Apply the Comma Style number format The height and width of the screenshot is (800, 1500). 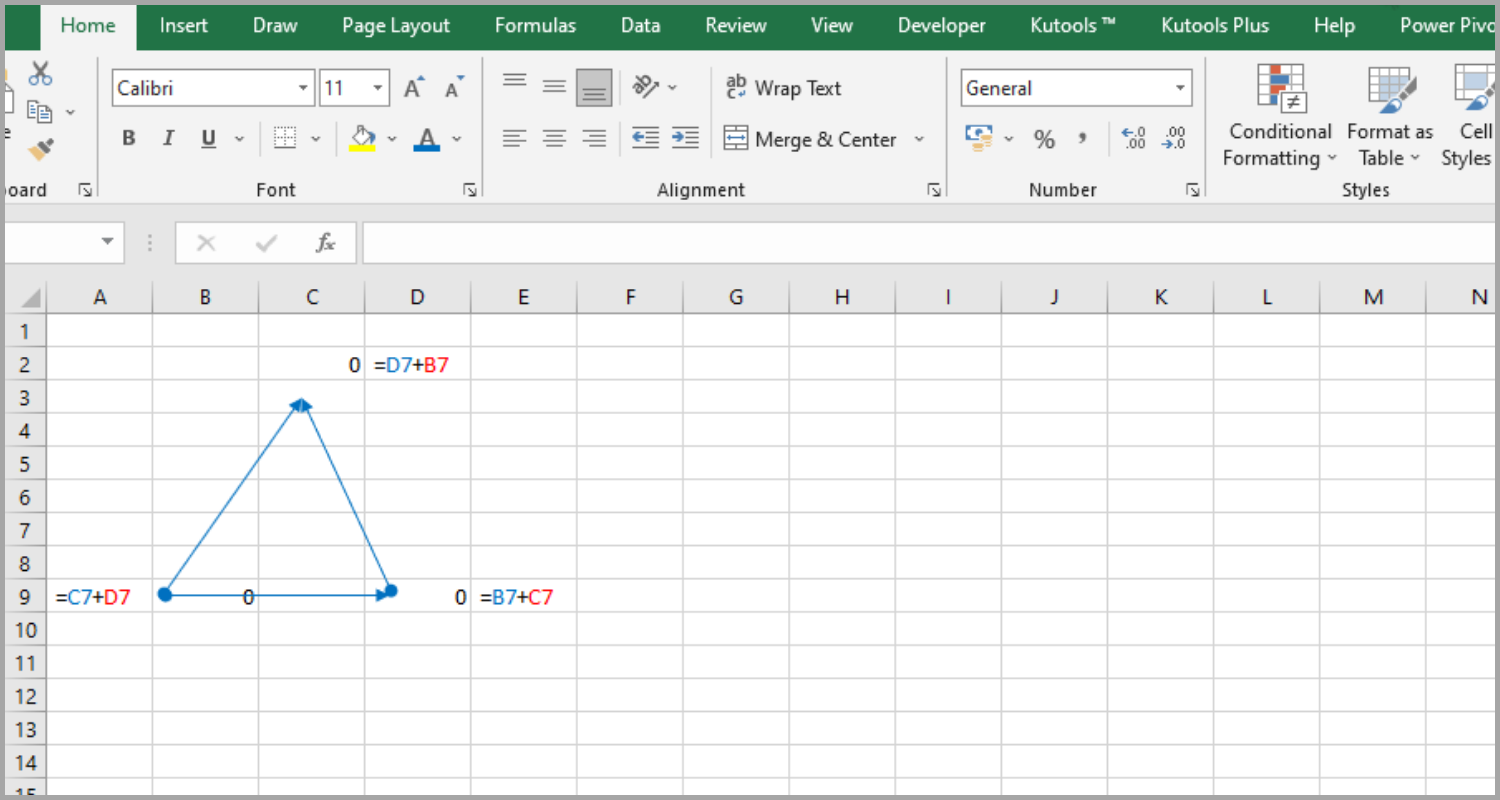1082,138
